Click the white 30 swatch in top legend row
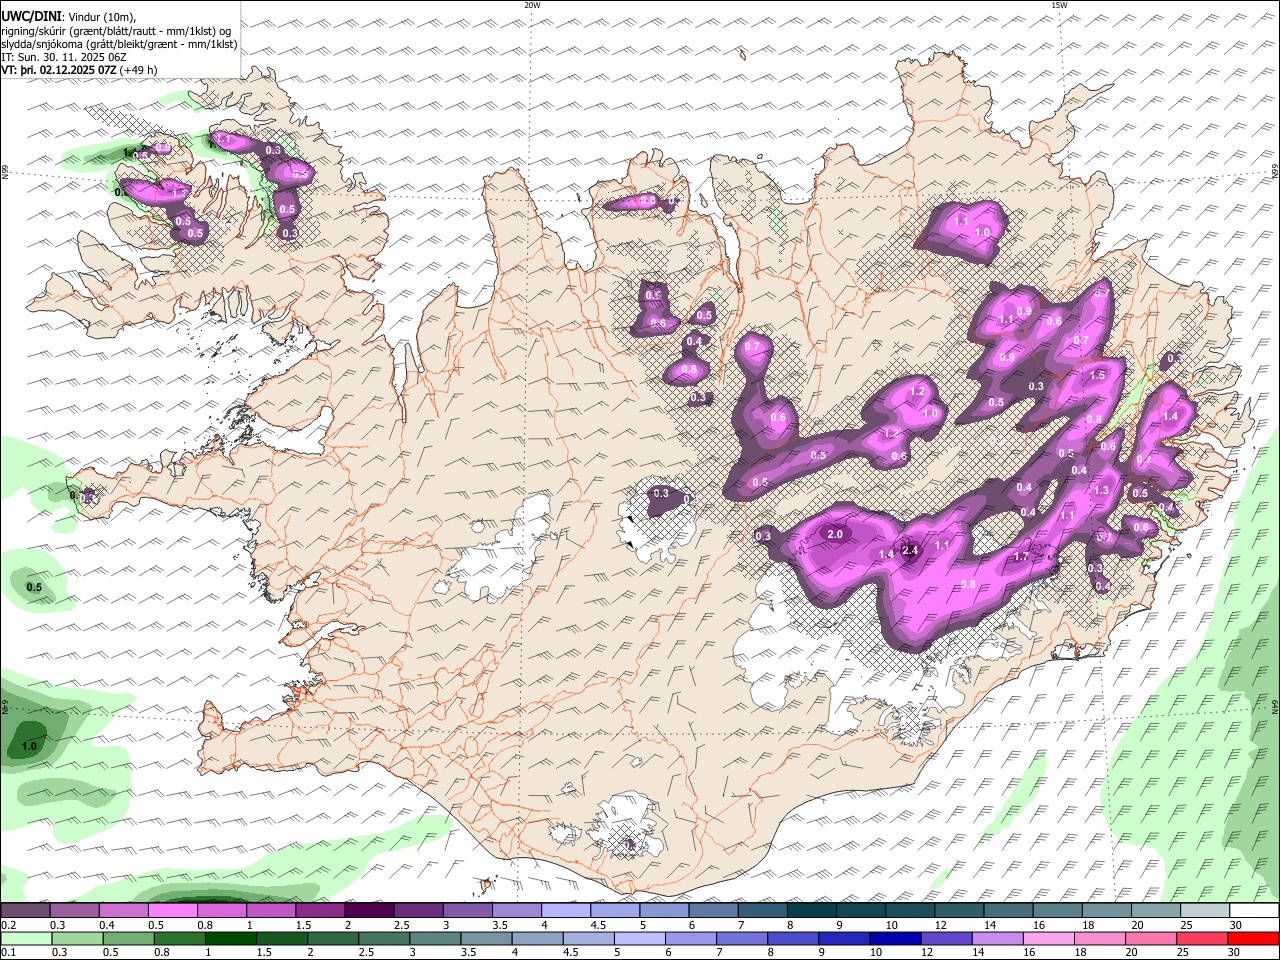Image resolution: width=1280 pixels, height=960 pixels. coord(1254,911)
